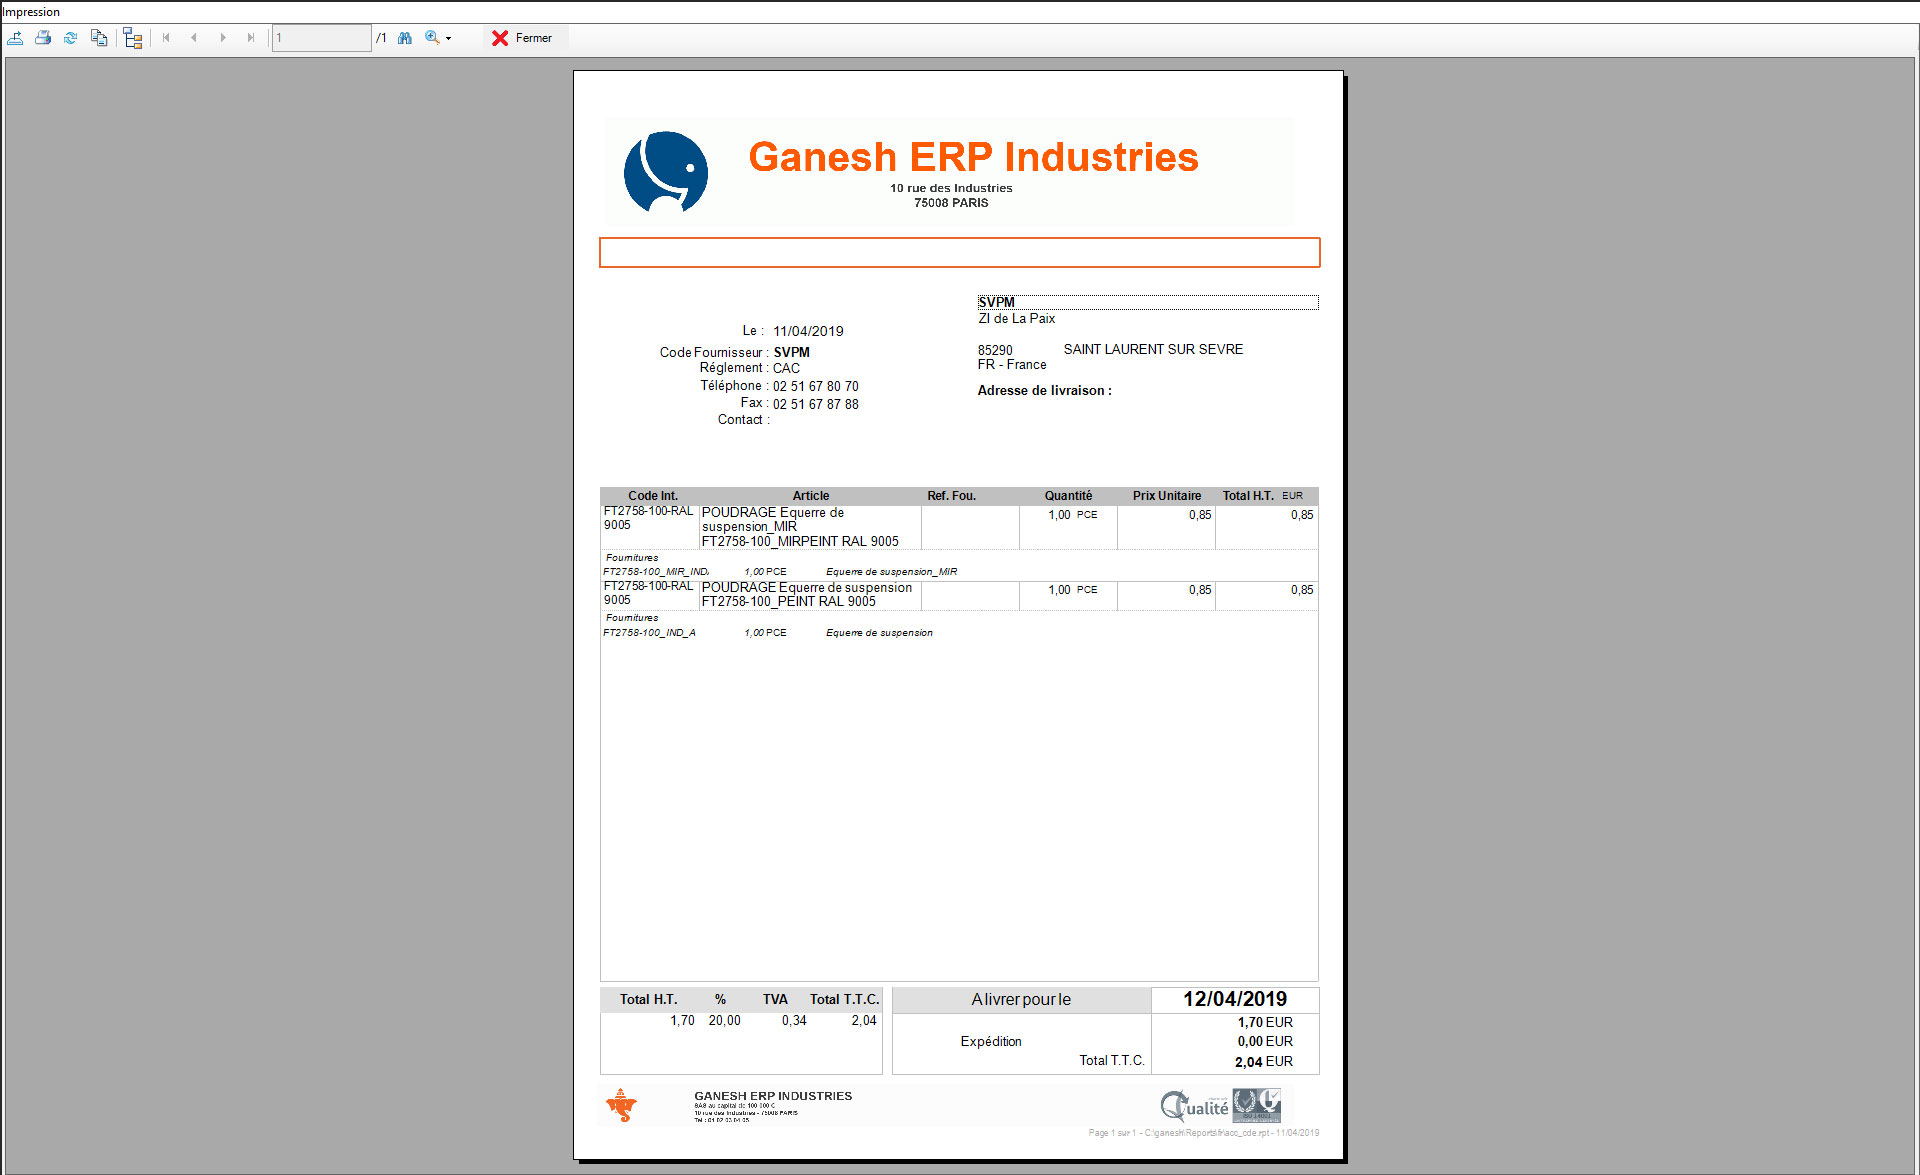
Task: Click the print report icon
Action: point(43,38)
